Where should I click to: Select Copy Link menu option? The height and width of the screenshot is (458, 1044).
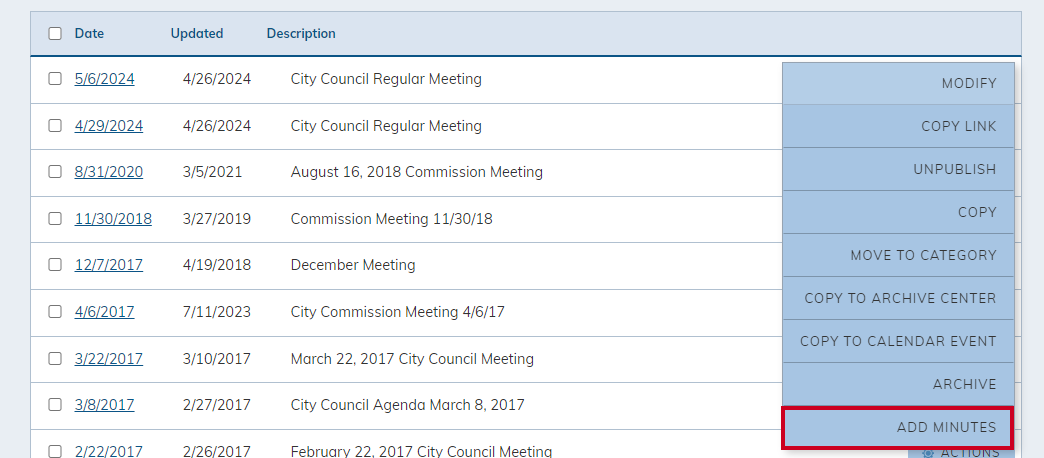coord(898,126)
